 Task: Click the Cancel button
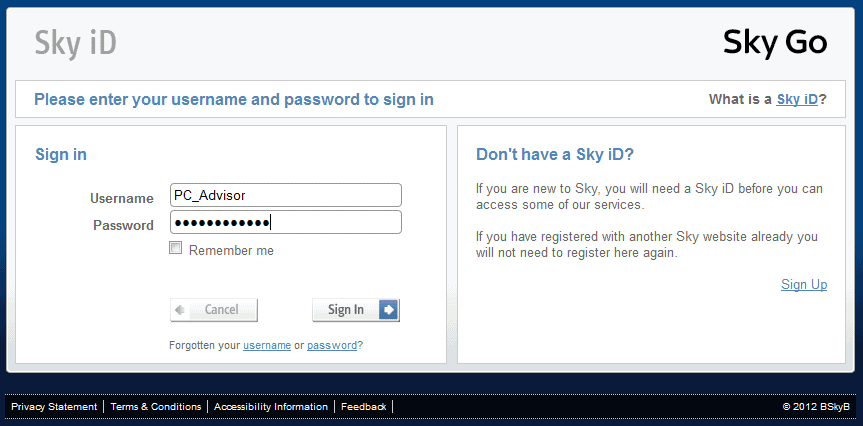point(214,310)
